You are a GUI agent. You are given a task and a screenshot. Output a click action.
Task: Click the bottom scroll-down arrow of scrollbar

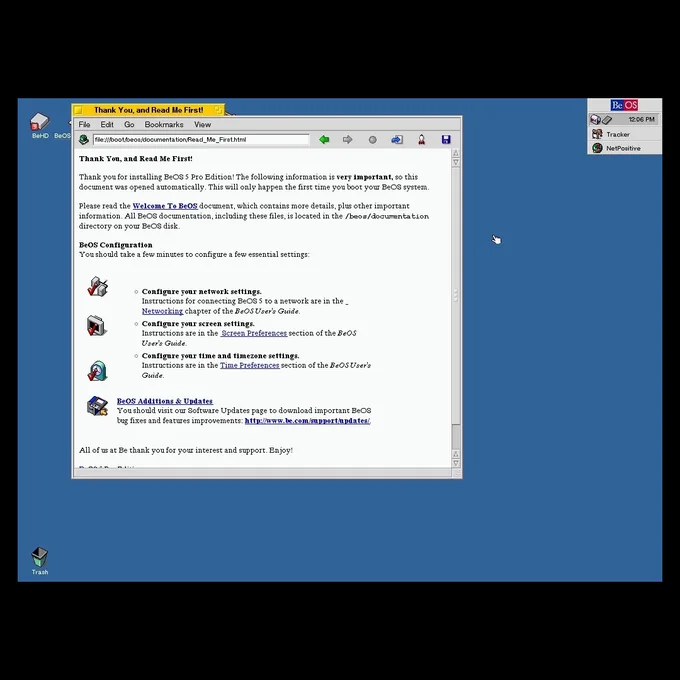point(456,463)
